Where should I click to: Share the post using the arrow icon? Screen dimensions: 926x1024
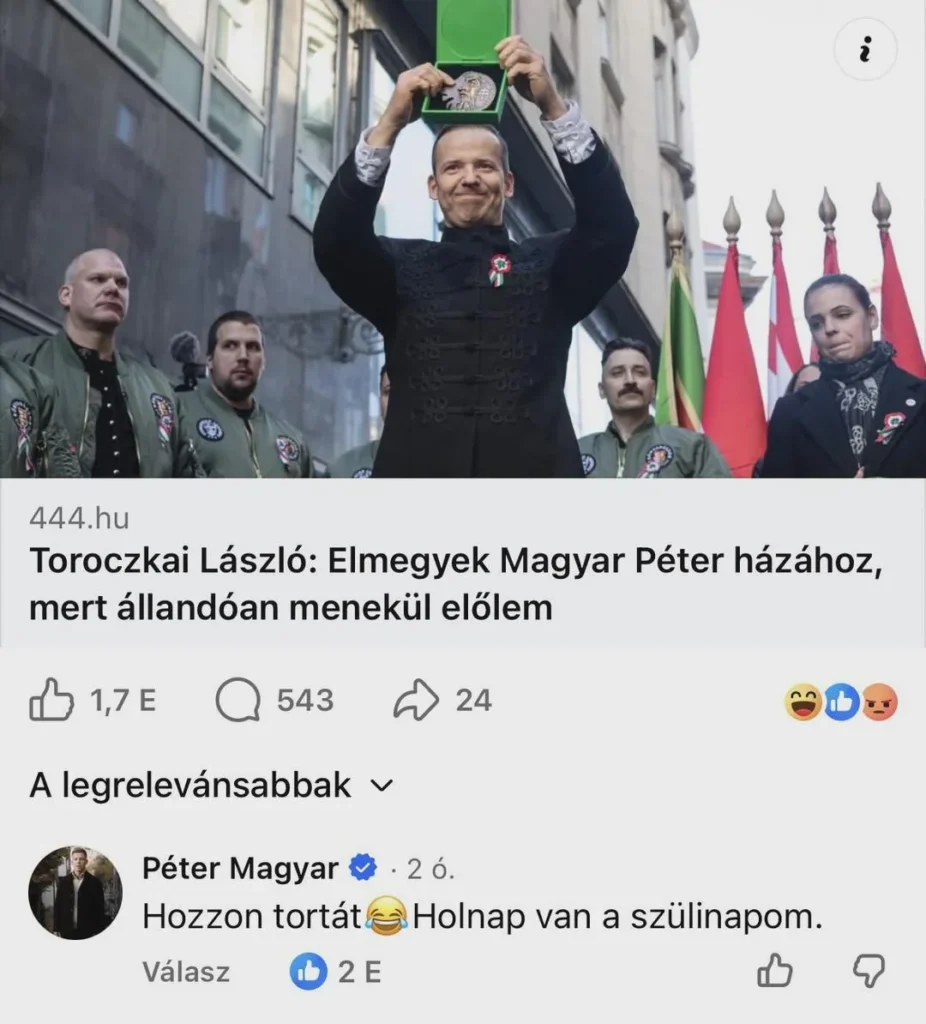pyautogui.click(x=416, y=700)
